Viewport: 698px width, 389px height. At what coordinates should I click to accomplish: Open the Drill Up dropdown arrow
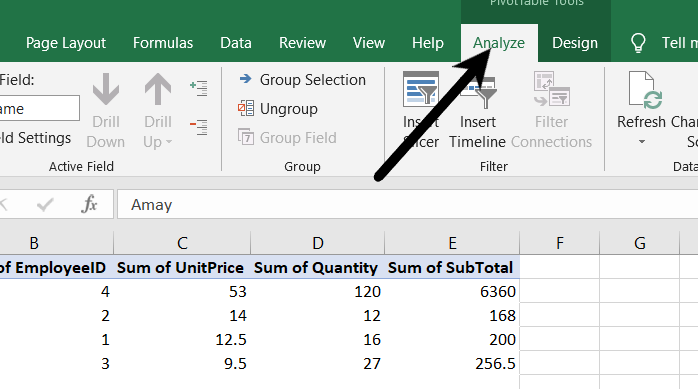click(169, 142)
